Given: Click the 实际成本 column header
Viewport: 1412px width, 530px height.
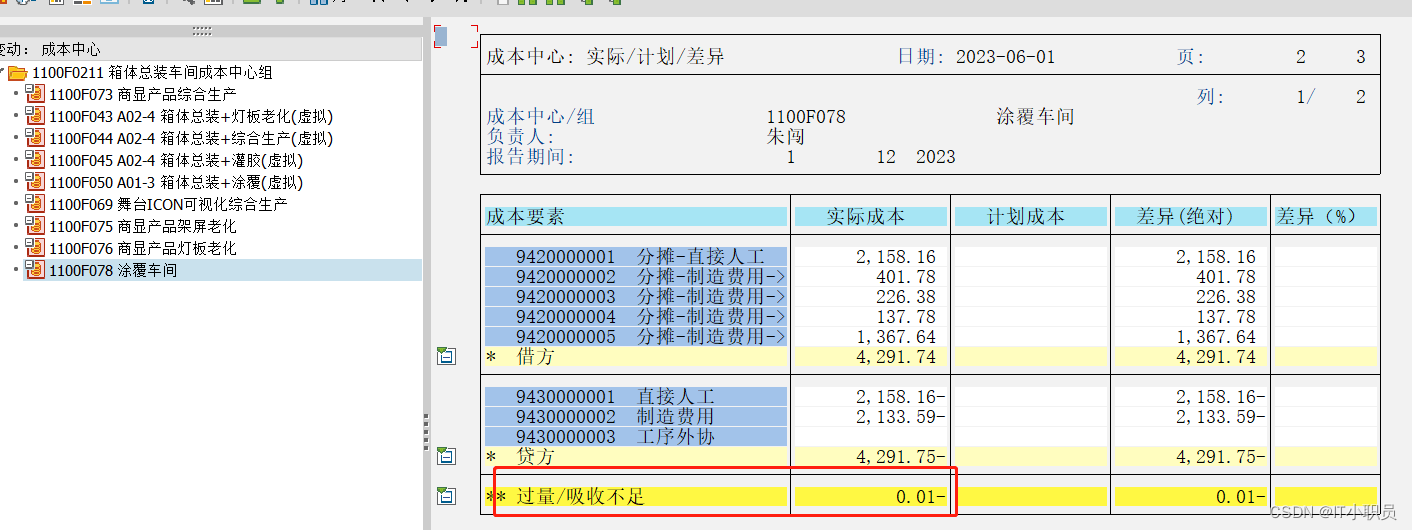Looking at the screenshot, I should pyautogui.click(x=870, y=216).
